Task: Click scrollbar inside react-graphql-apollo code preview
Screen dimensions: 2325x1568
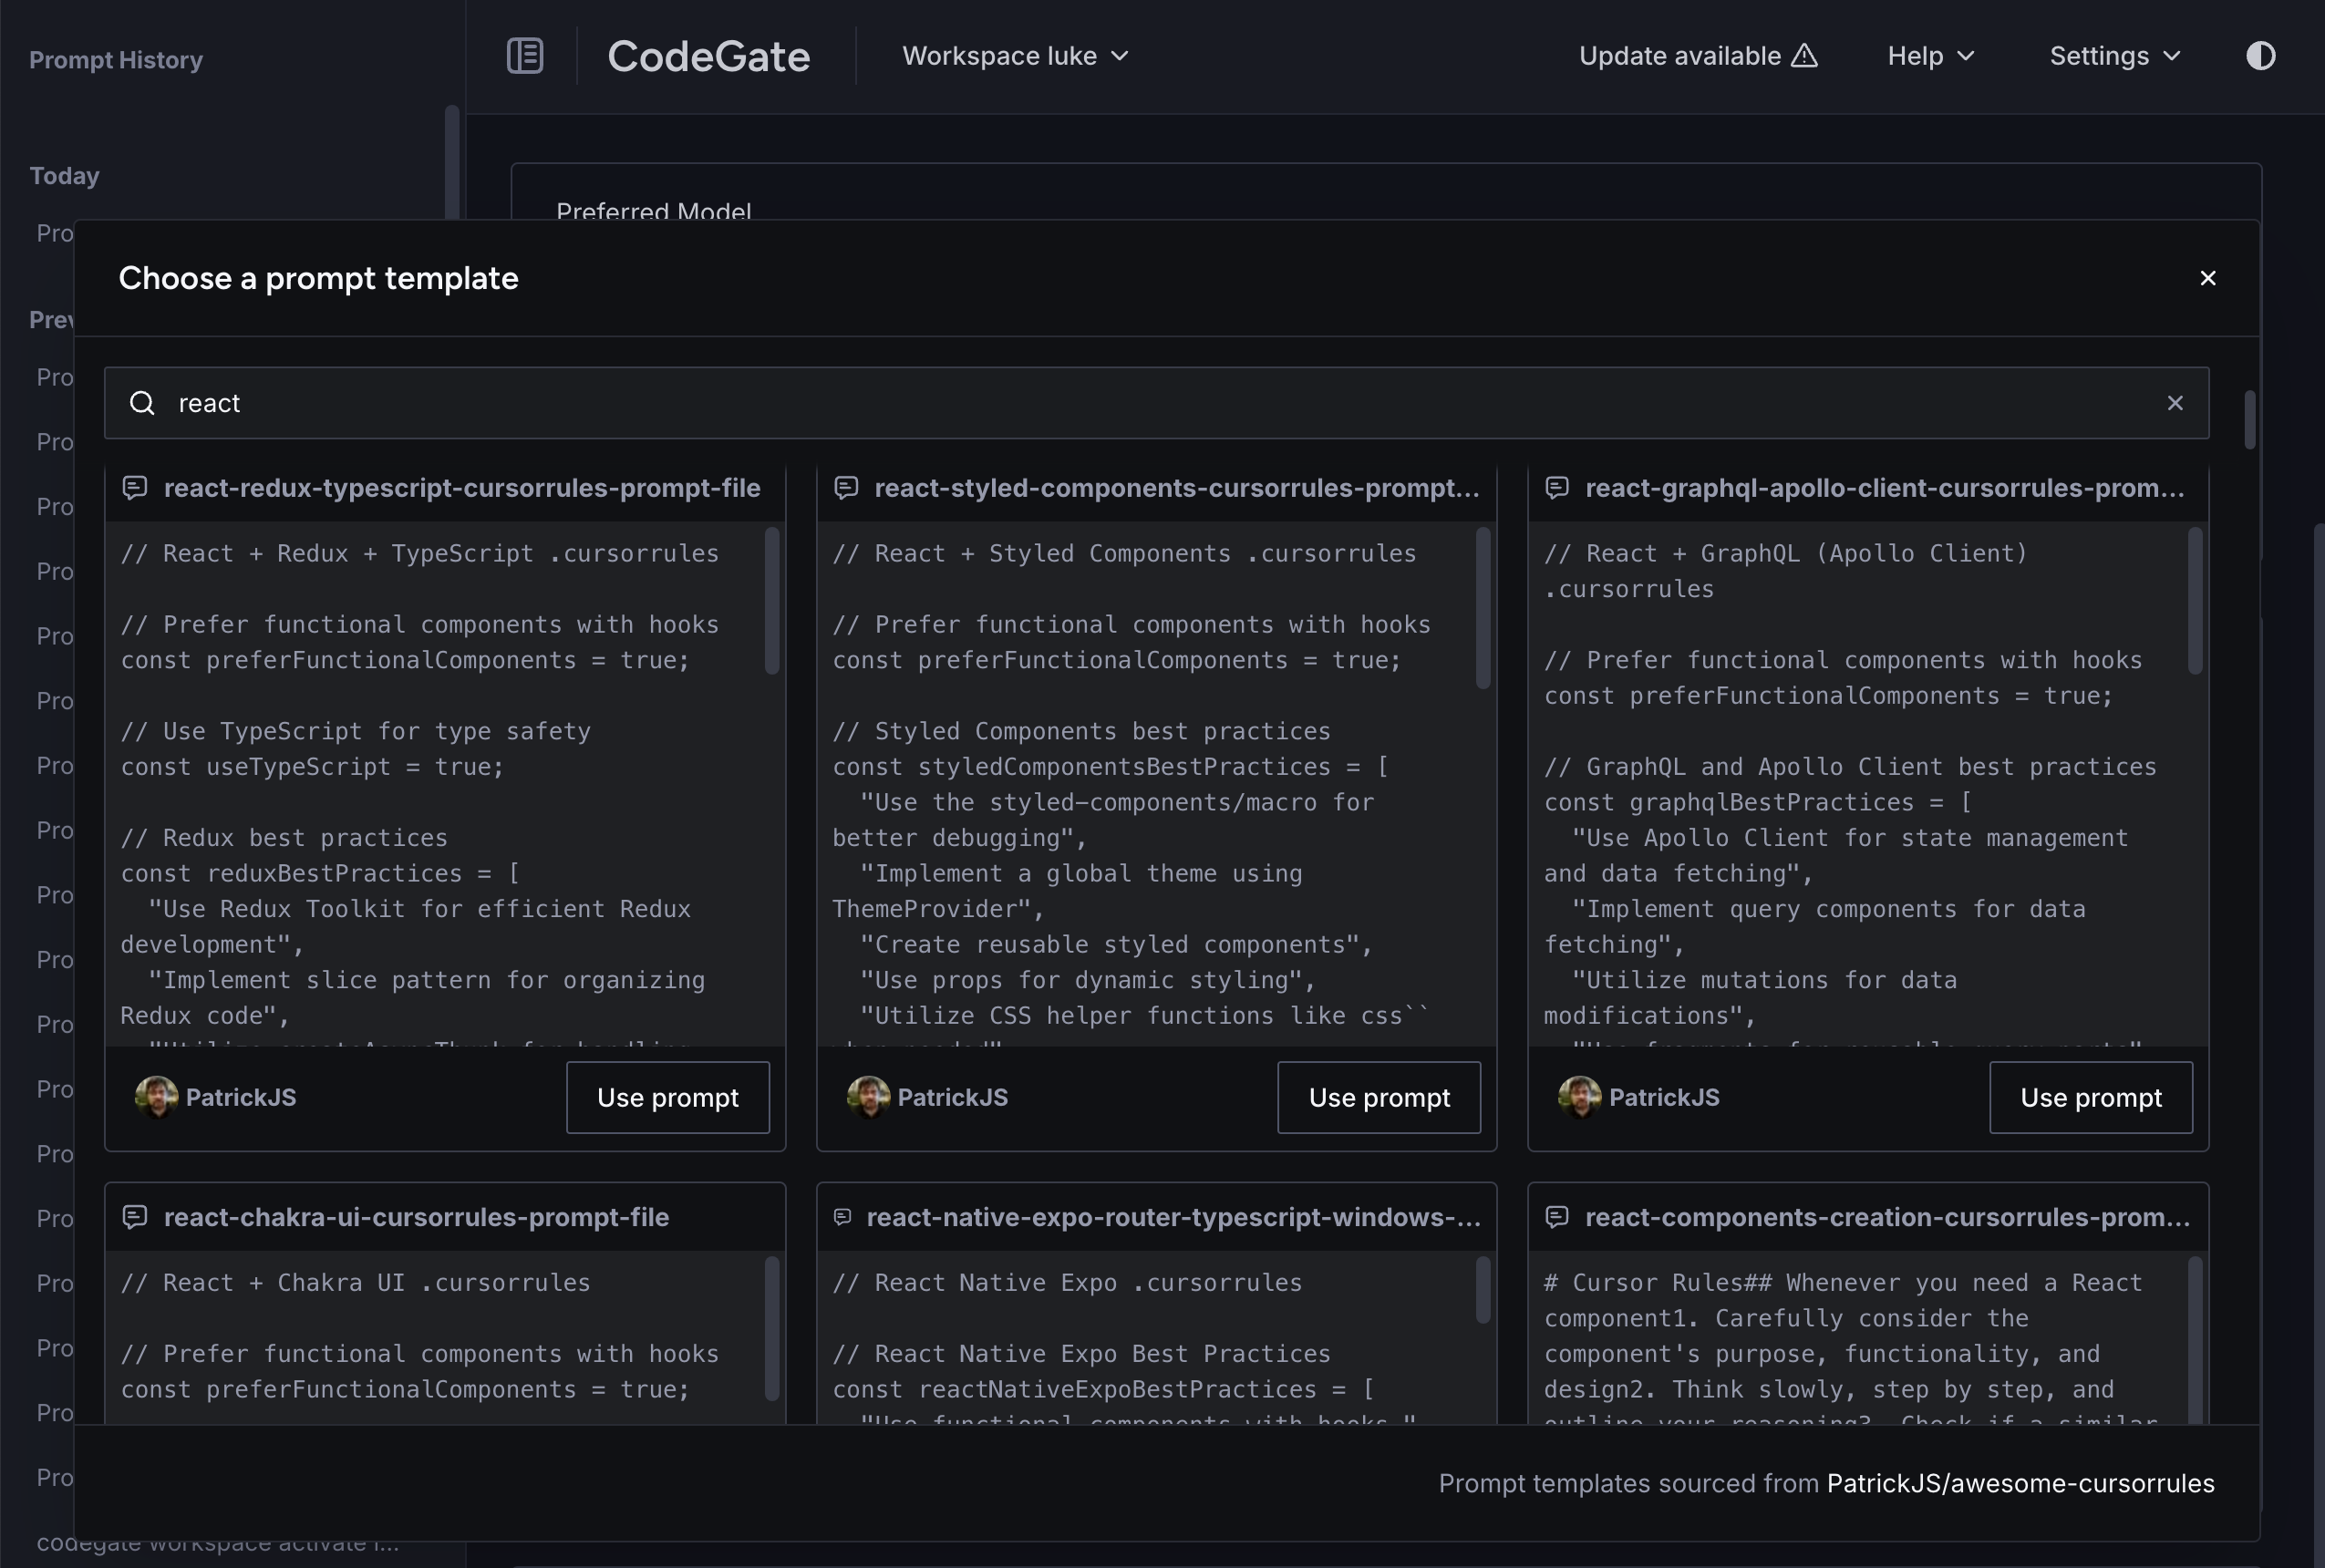Action: 2195,601
